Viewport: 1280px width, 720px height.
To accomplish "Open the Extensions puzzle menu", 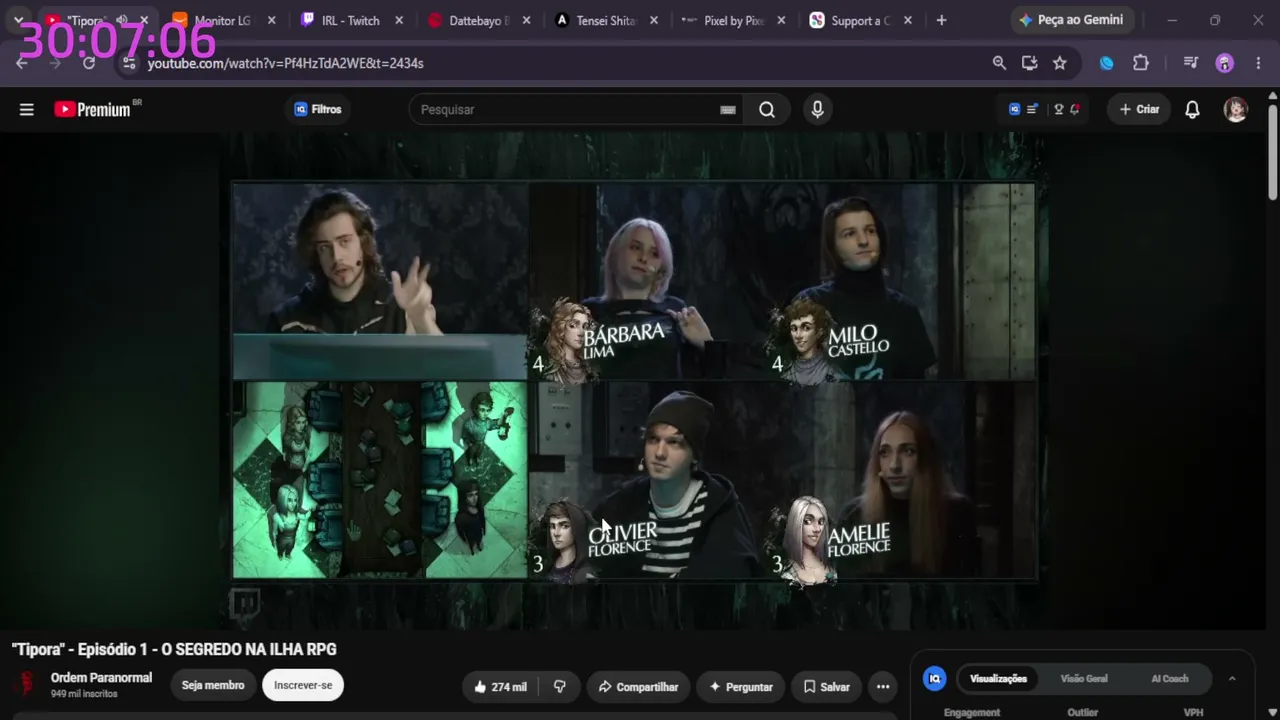I will click(1141, 63).
